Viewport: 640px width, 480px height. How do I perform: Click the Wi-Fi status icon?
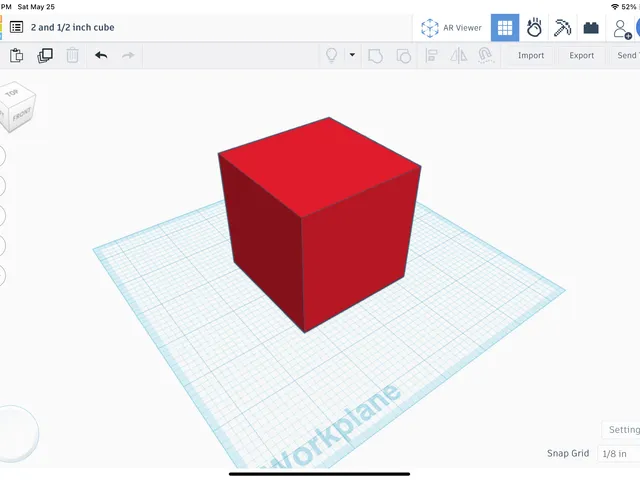[x=615, y=7]
